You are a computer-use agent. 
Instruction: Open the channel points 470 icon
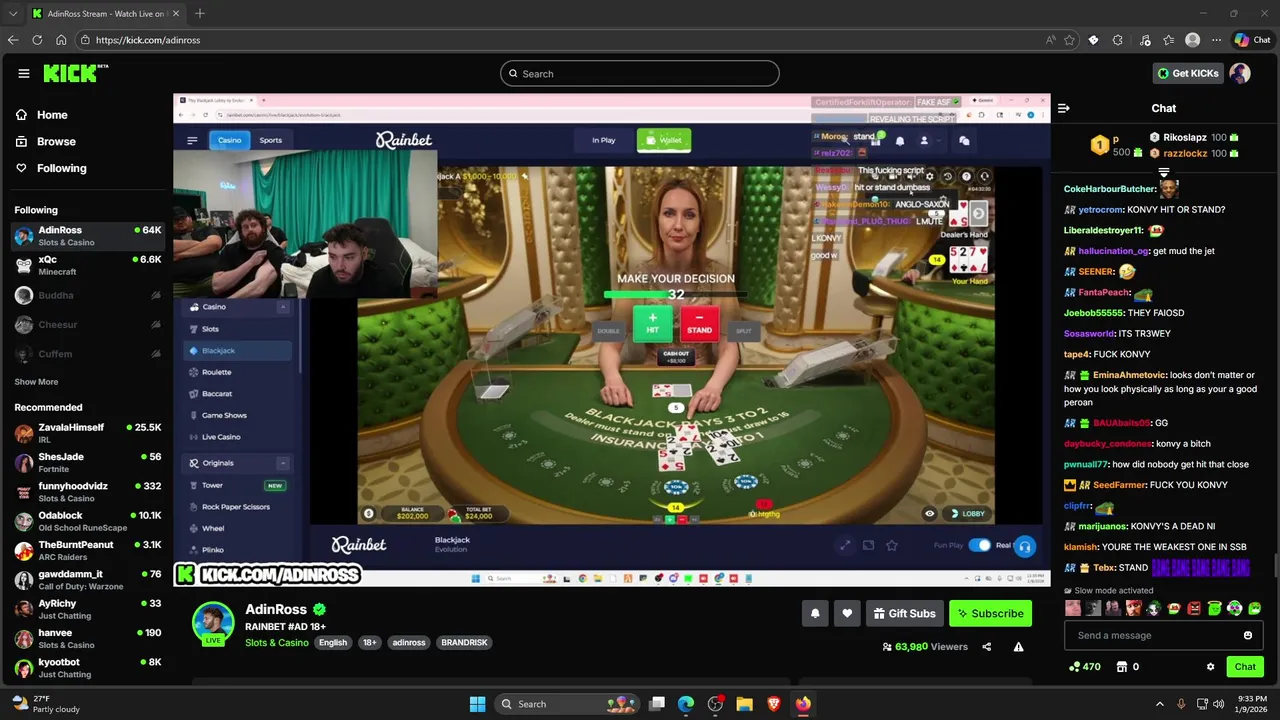(1085, 667)
